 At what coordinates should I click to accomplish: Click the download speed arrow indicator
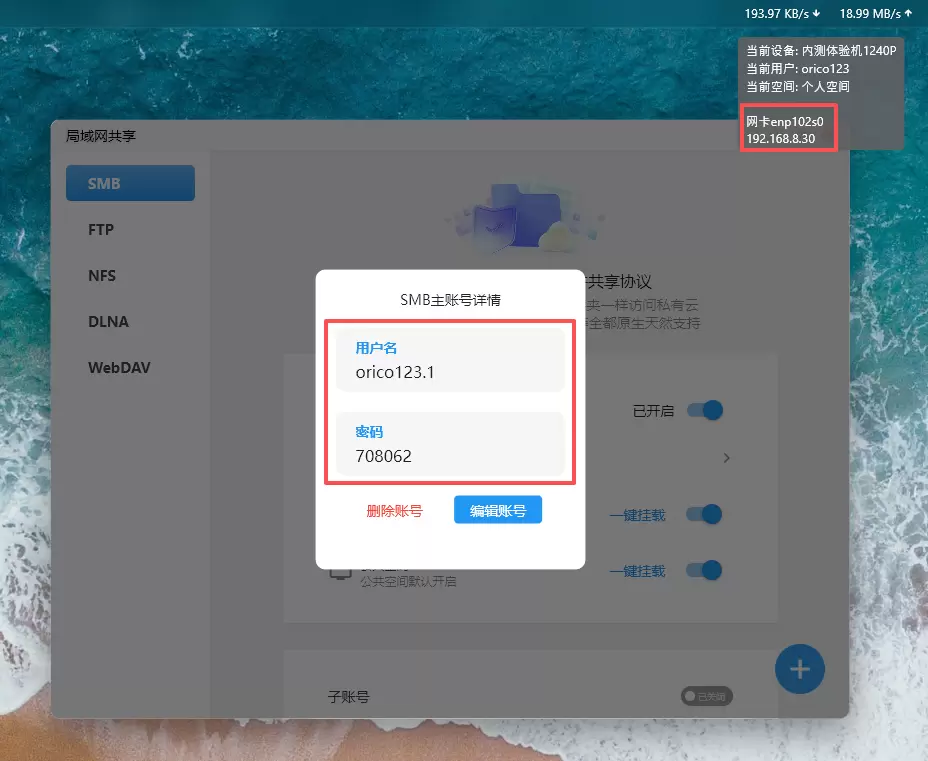pos(817,14)
